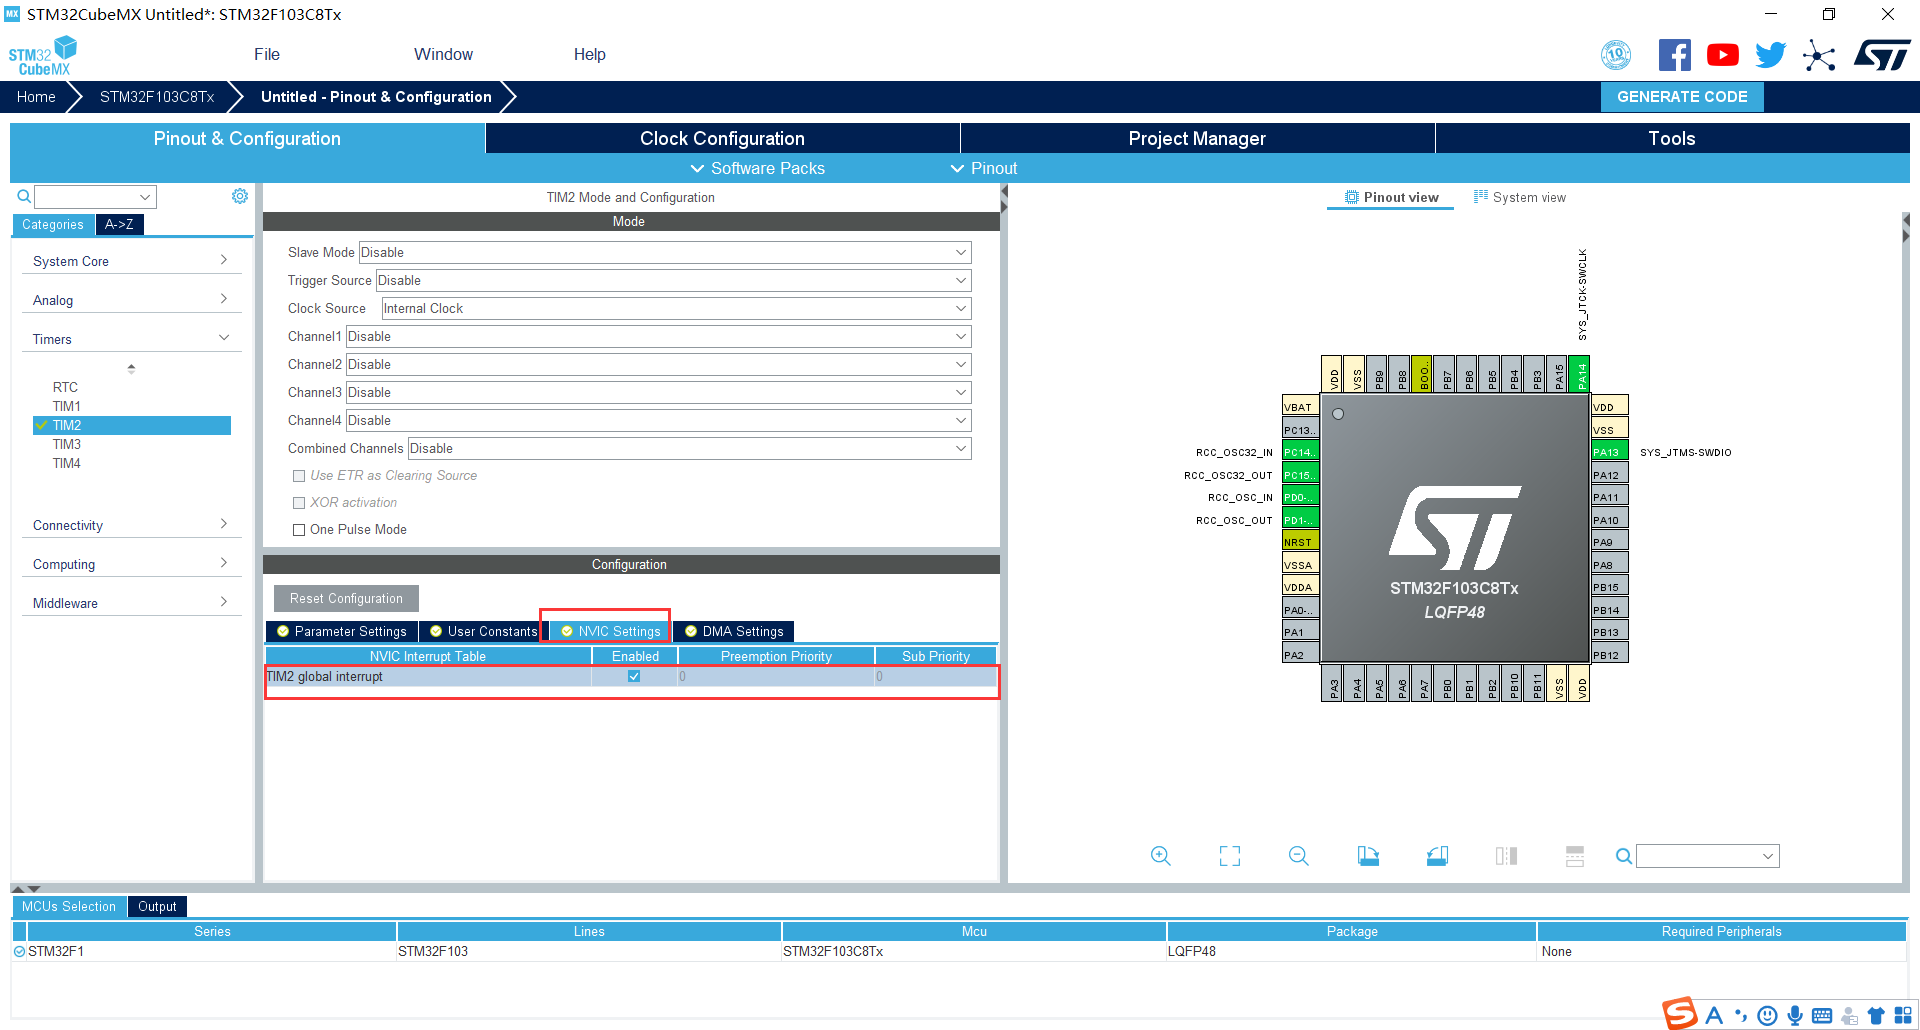Screen dimensions: 1920x1030
Task: Click the Twitter bird icon
Action: (1770, 55)
